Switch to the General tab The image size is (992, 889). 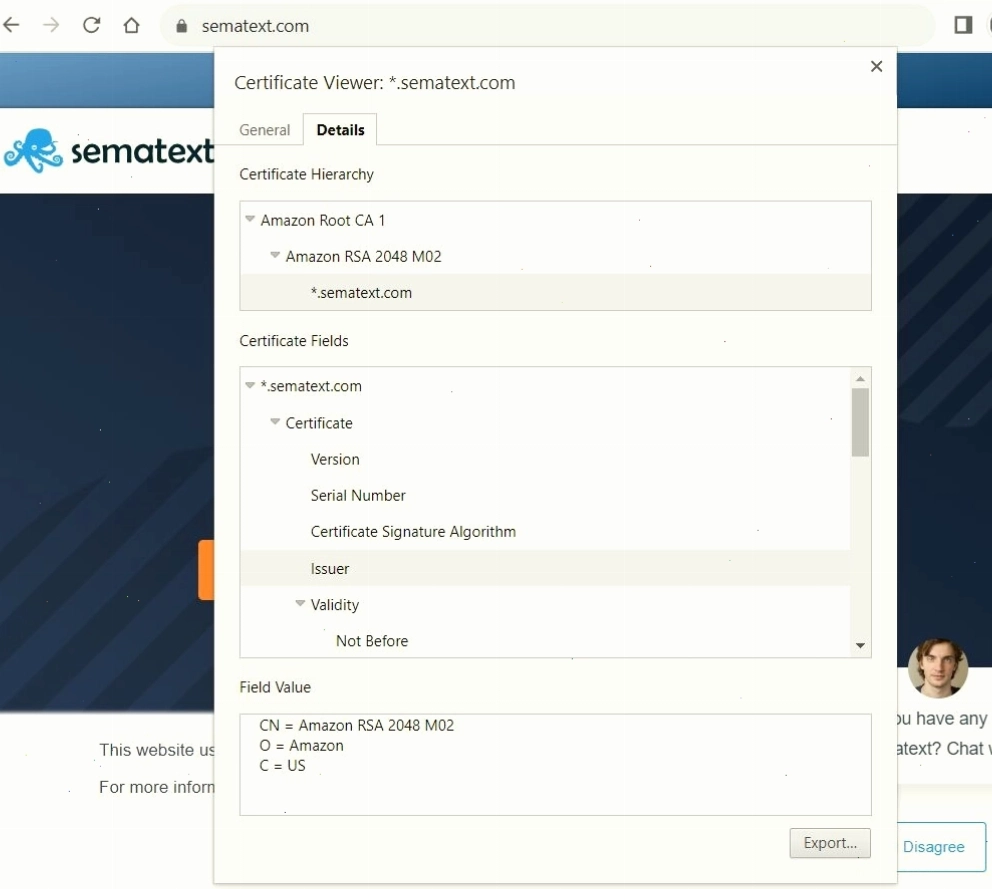click(264, 130)
